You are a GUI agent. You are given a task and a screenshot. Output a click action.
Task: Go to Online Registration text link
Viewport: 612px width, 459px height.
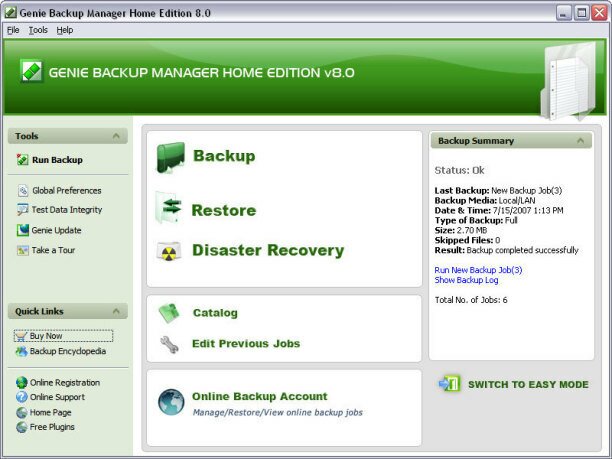(x=65, y=383)
